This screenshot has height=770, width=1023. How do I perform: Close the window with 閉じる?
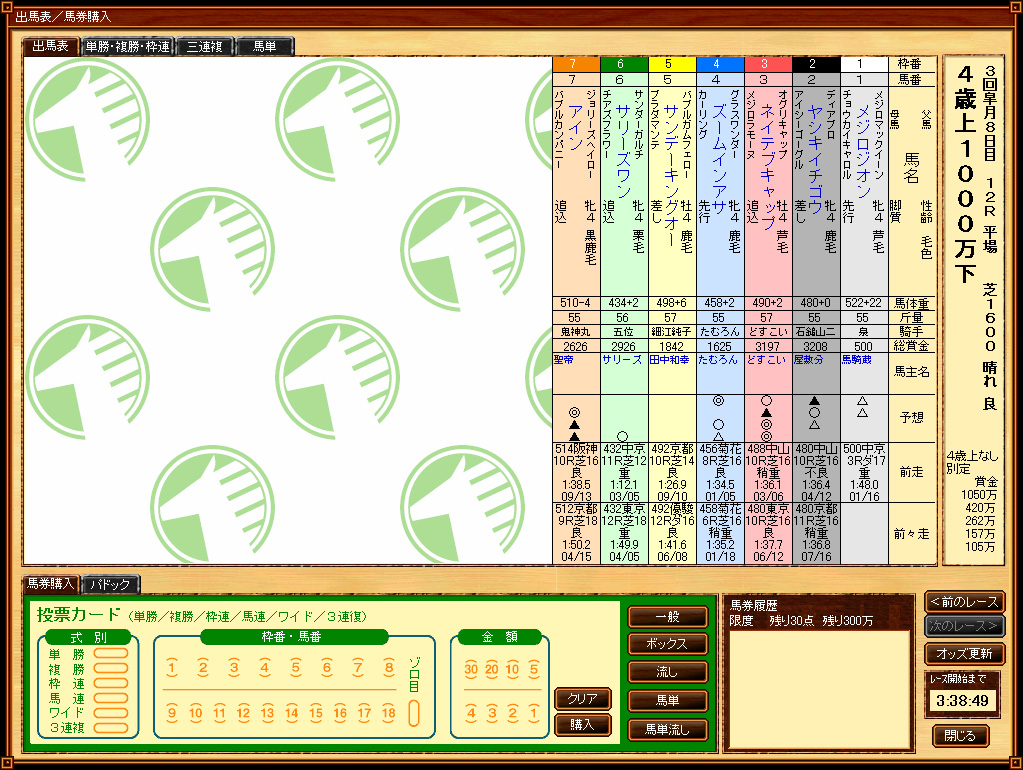click(960, 736)
